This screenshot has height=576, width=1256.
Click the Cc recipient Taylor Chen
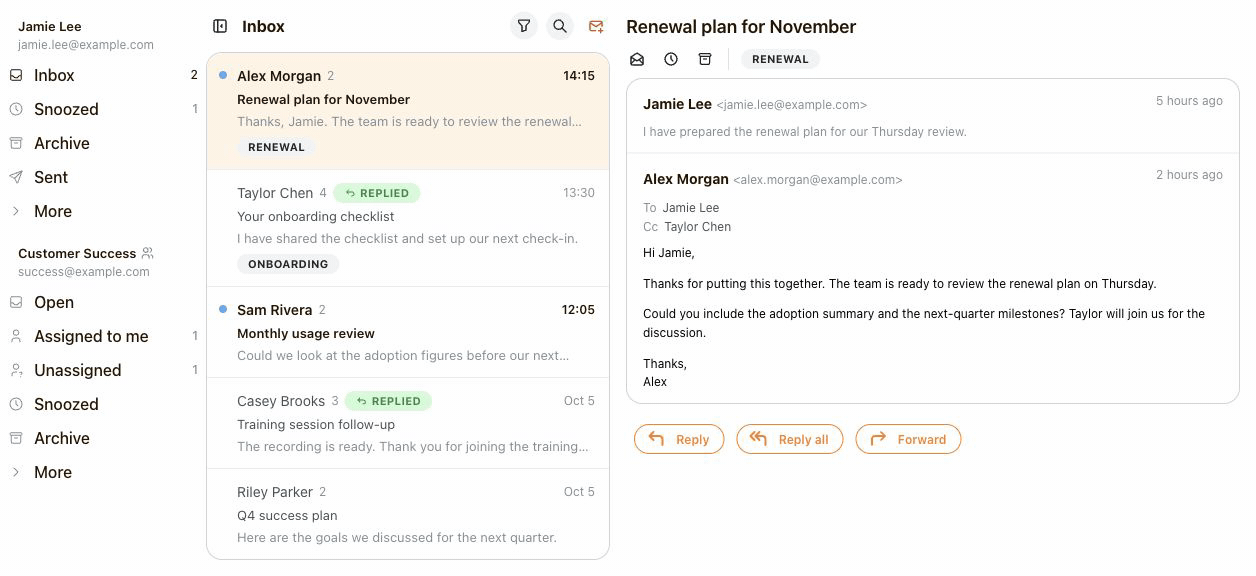[697, 227]
